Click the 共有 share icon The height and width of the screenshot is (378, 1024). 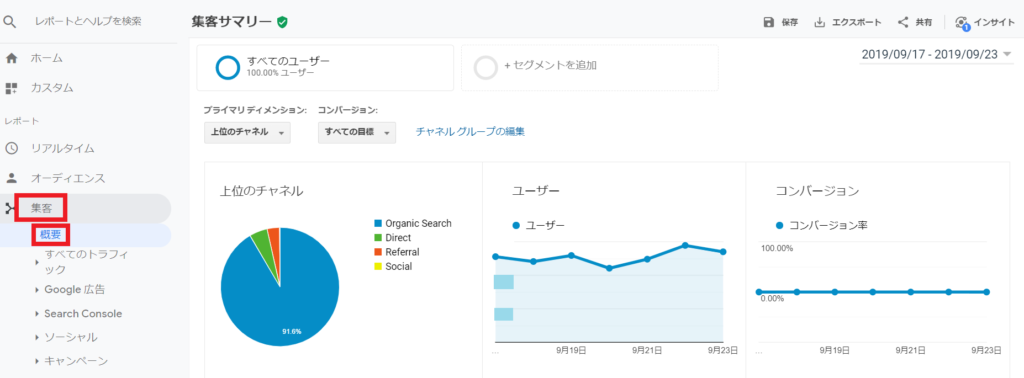tap(903, 22)
